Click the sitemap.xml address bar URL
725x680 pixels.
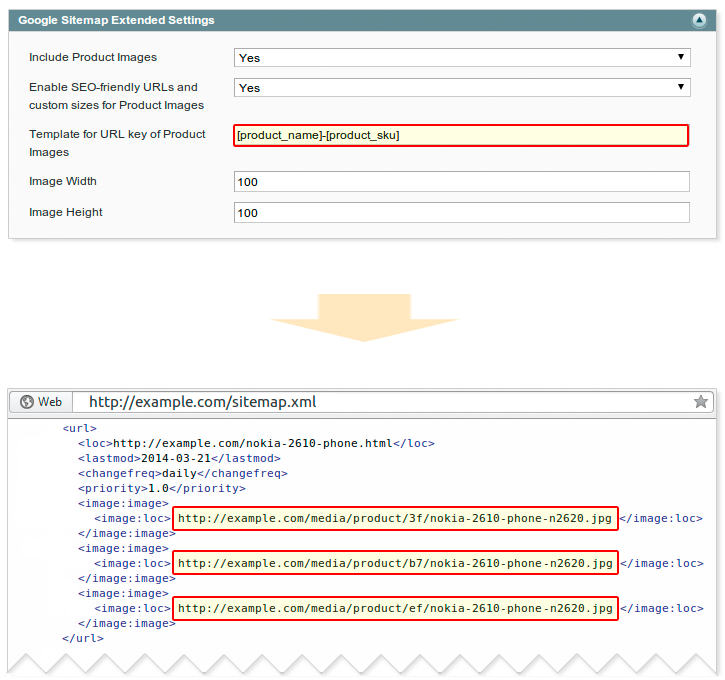[x=202, y=402]
